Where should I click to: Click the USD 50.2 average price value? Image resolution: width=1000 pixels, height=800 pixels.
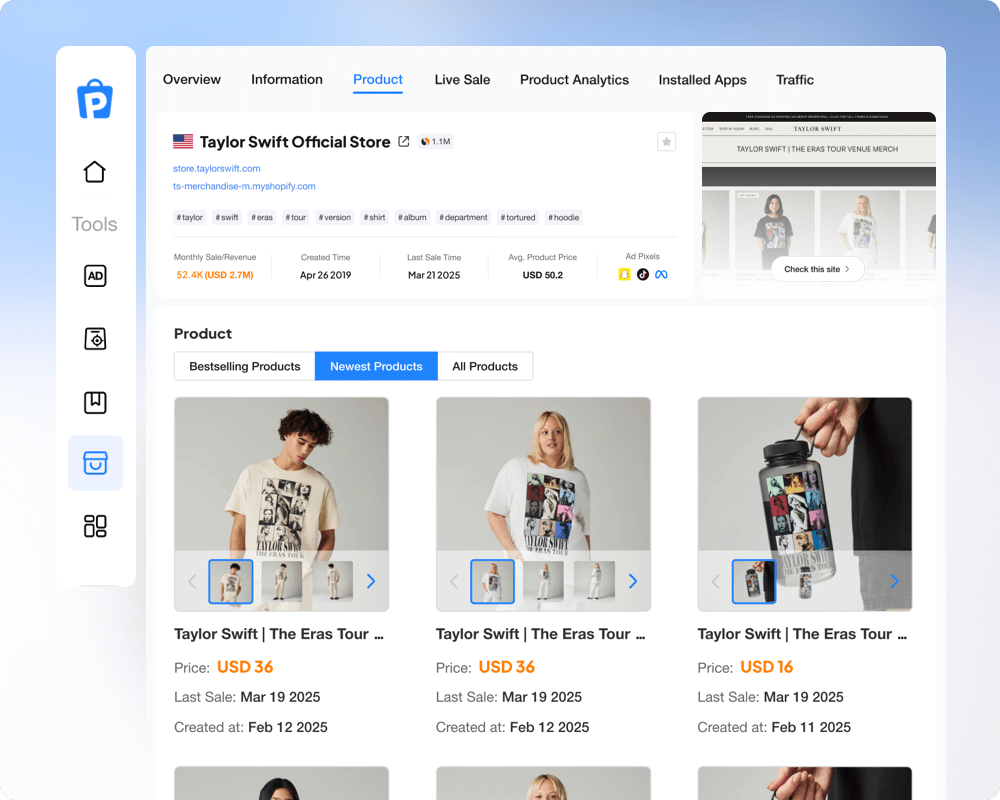pos(543,275)
